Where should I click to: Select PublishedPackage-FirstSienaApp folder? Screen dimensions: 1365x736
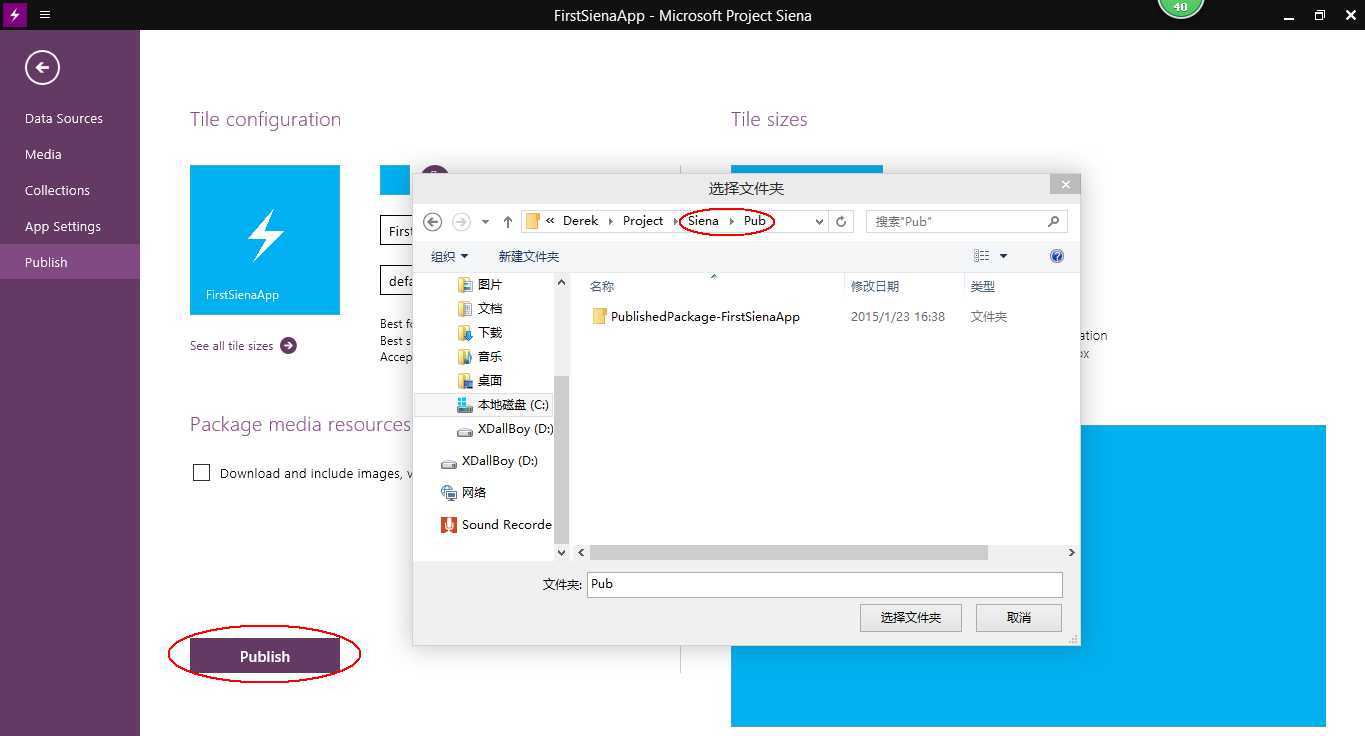[705, 316]
